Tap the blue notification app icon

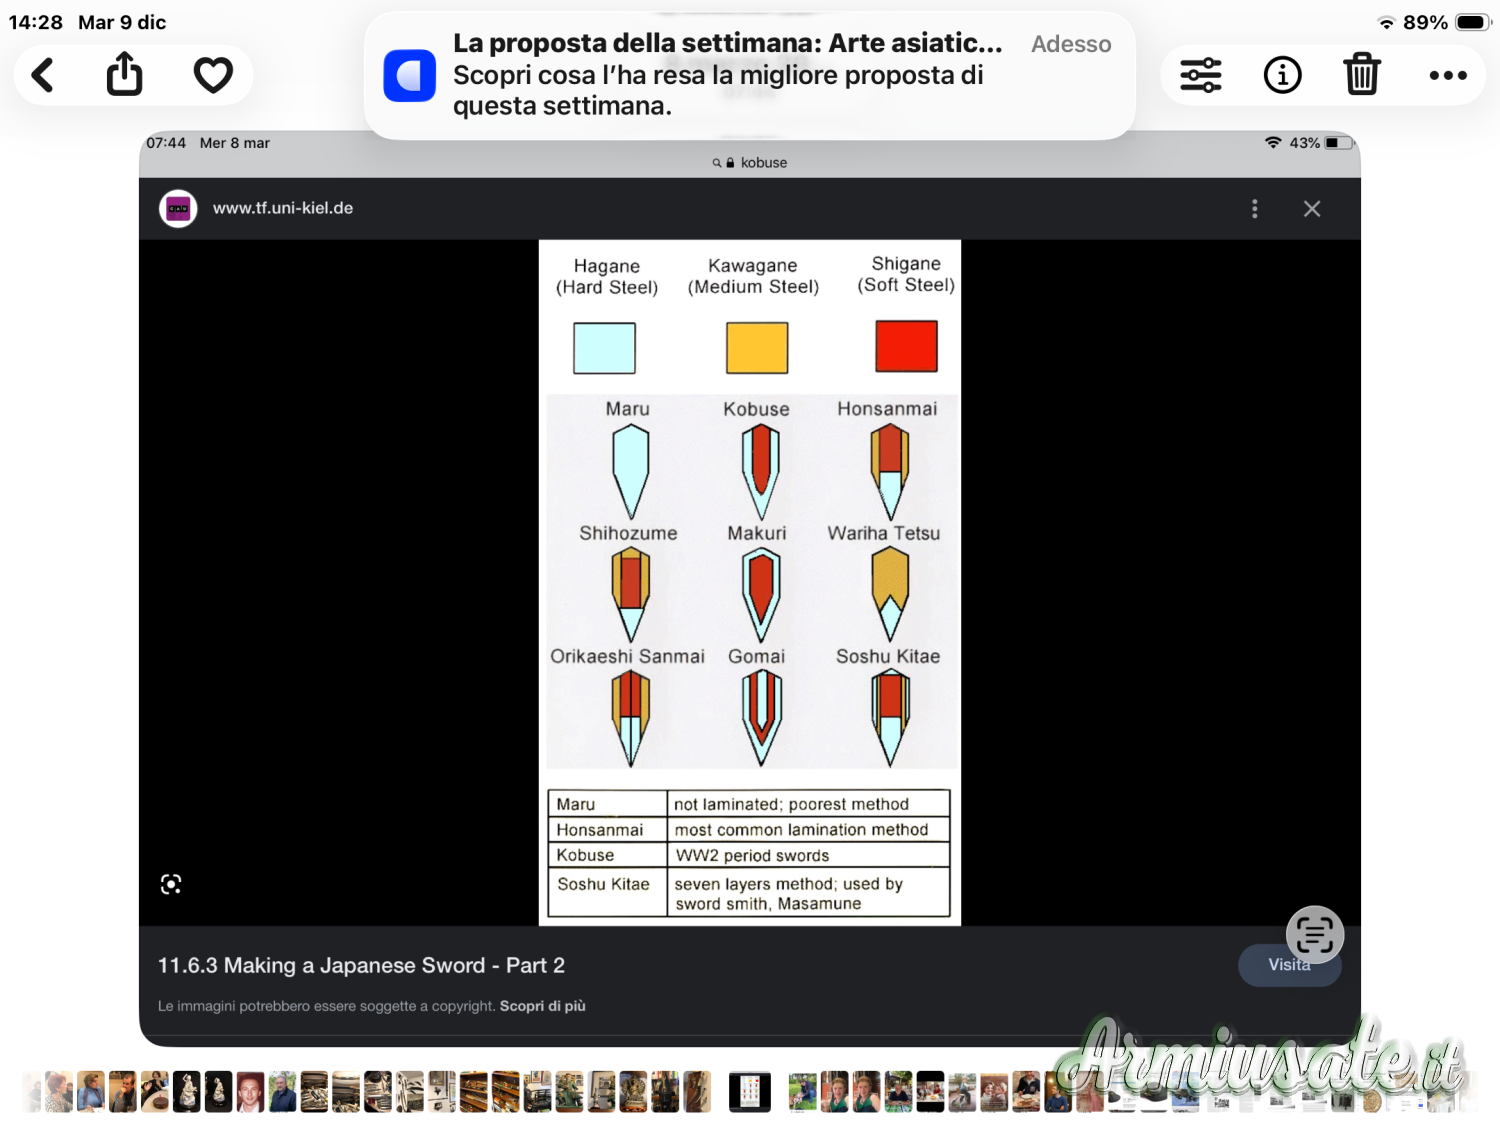[x=410, y=76]
